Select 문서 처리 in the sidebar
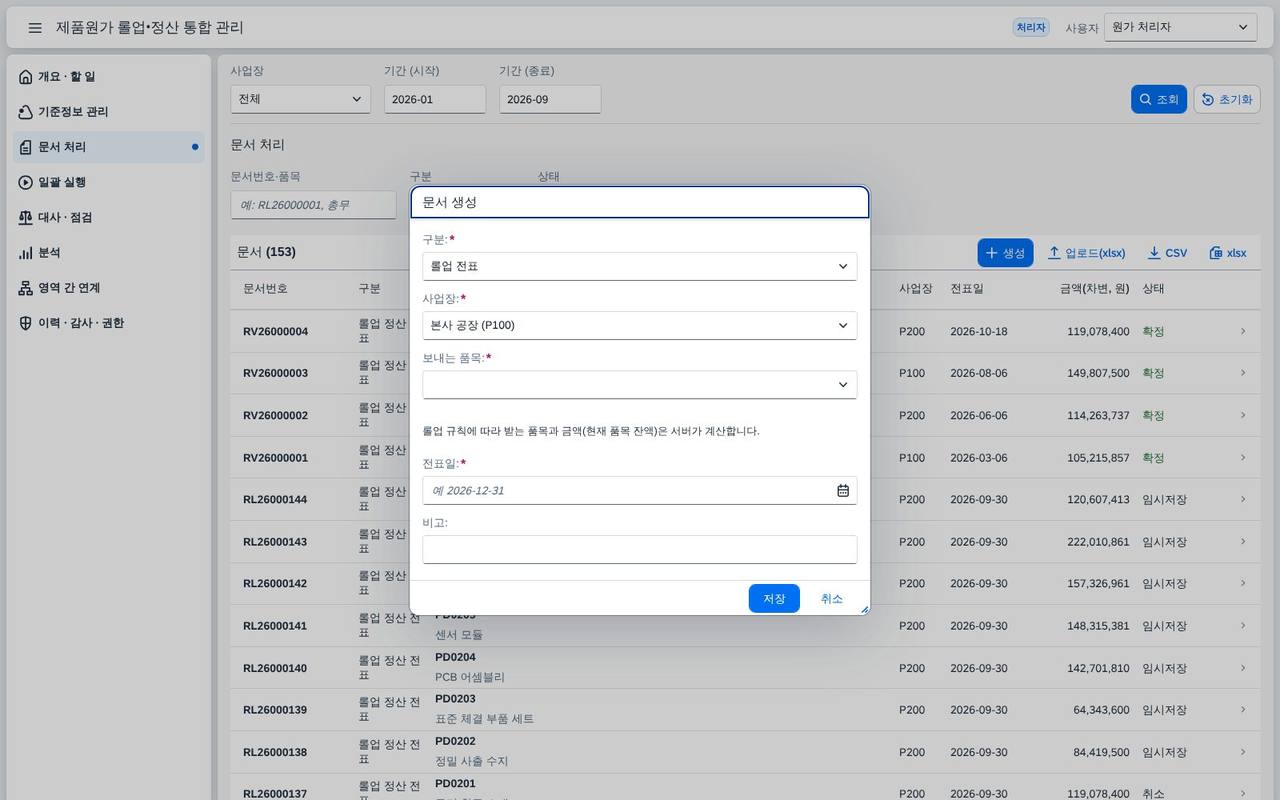Viewport: 1280px width, 800px height. (109, 147)
